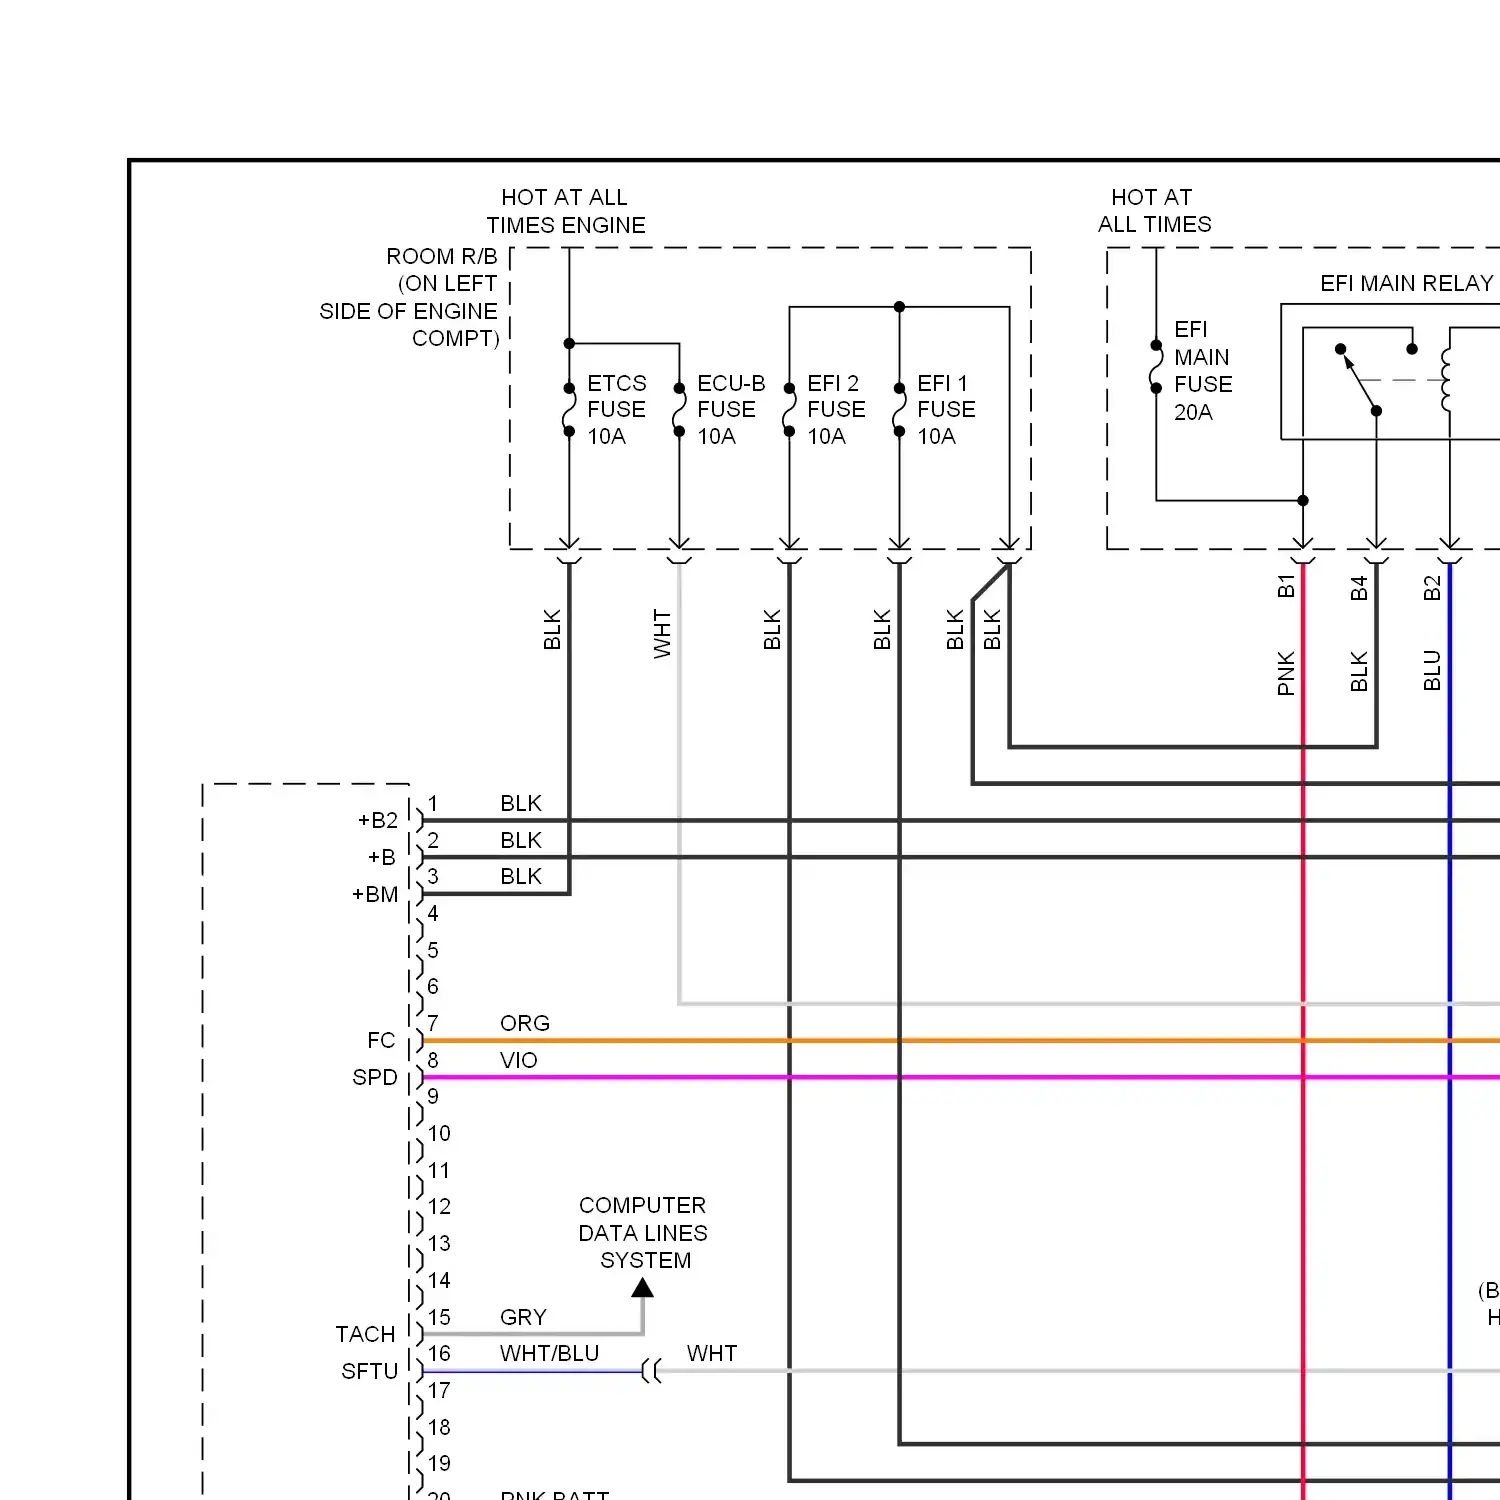
Task: Click the vertical BLK label below B4
Action: point(1359,671)
